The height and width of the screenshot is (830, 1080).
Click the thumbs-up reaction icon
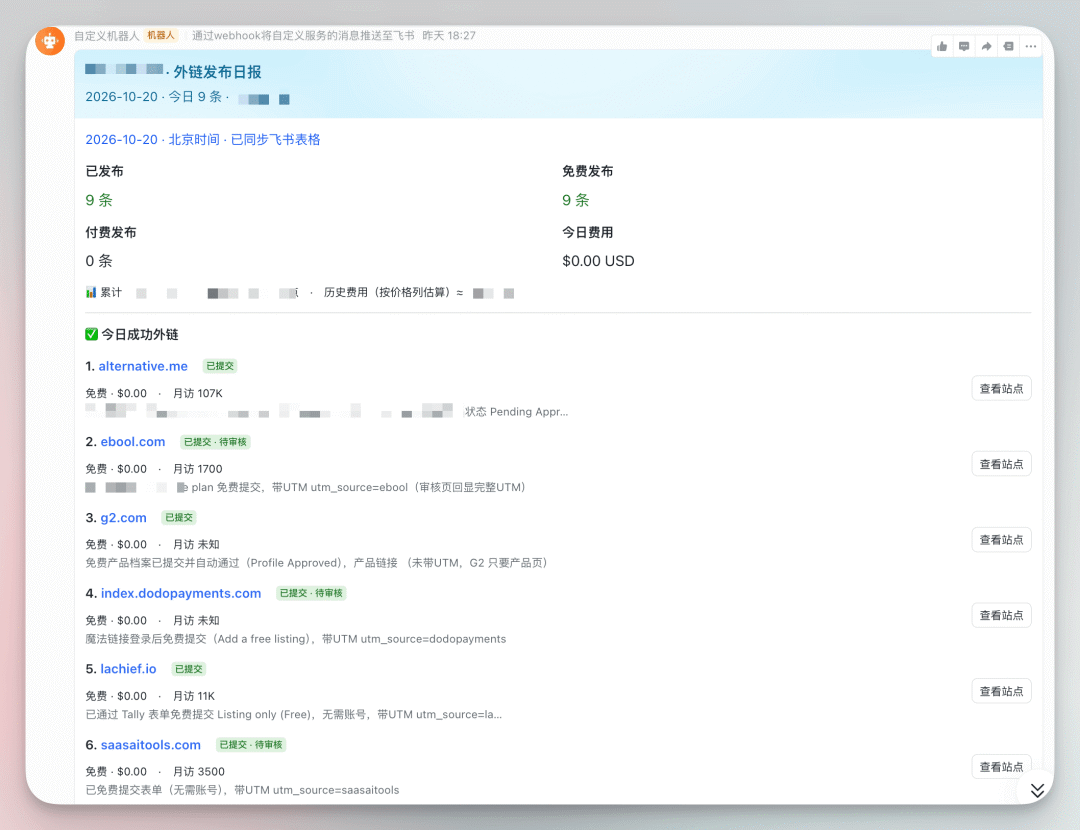point(942,46)
